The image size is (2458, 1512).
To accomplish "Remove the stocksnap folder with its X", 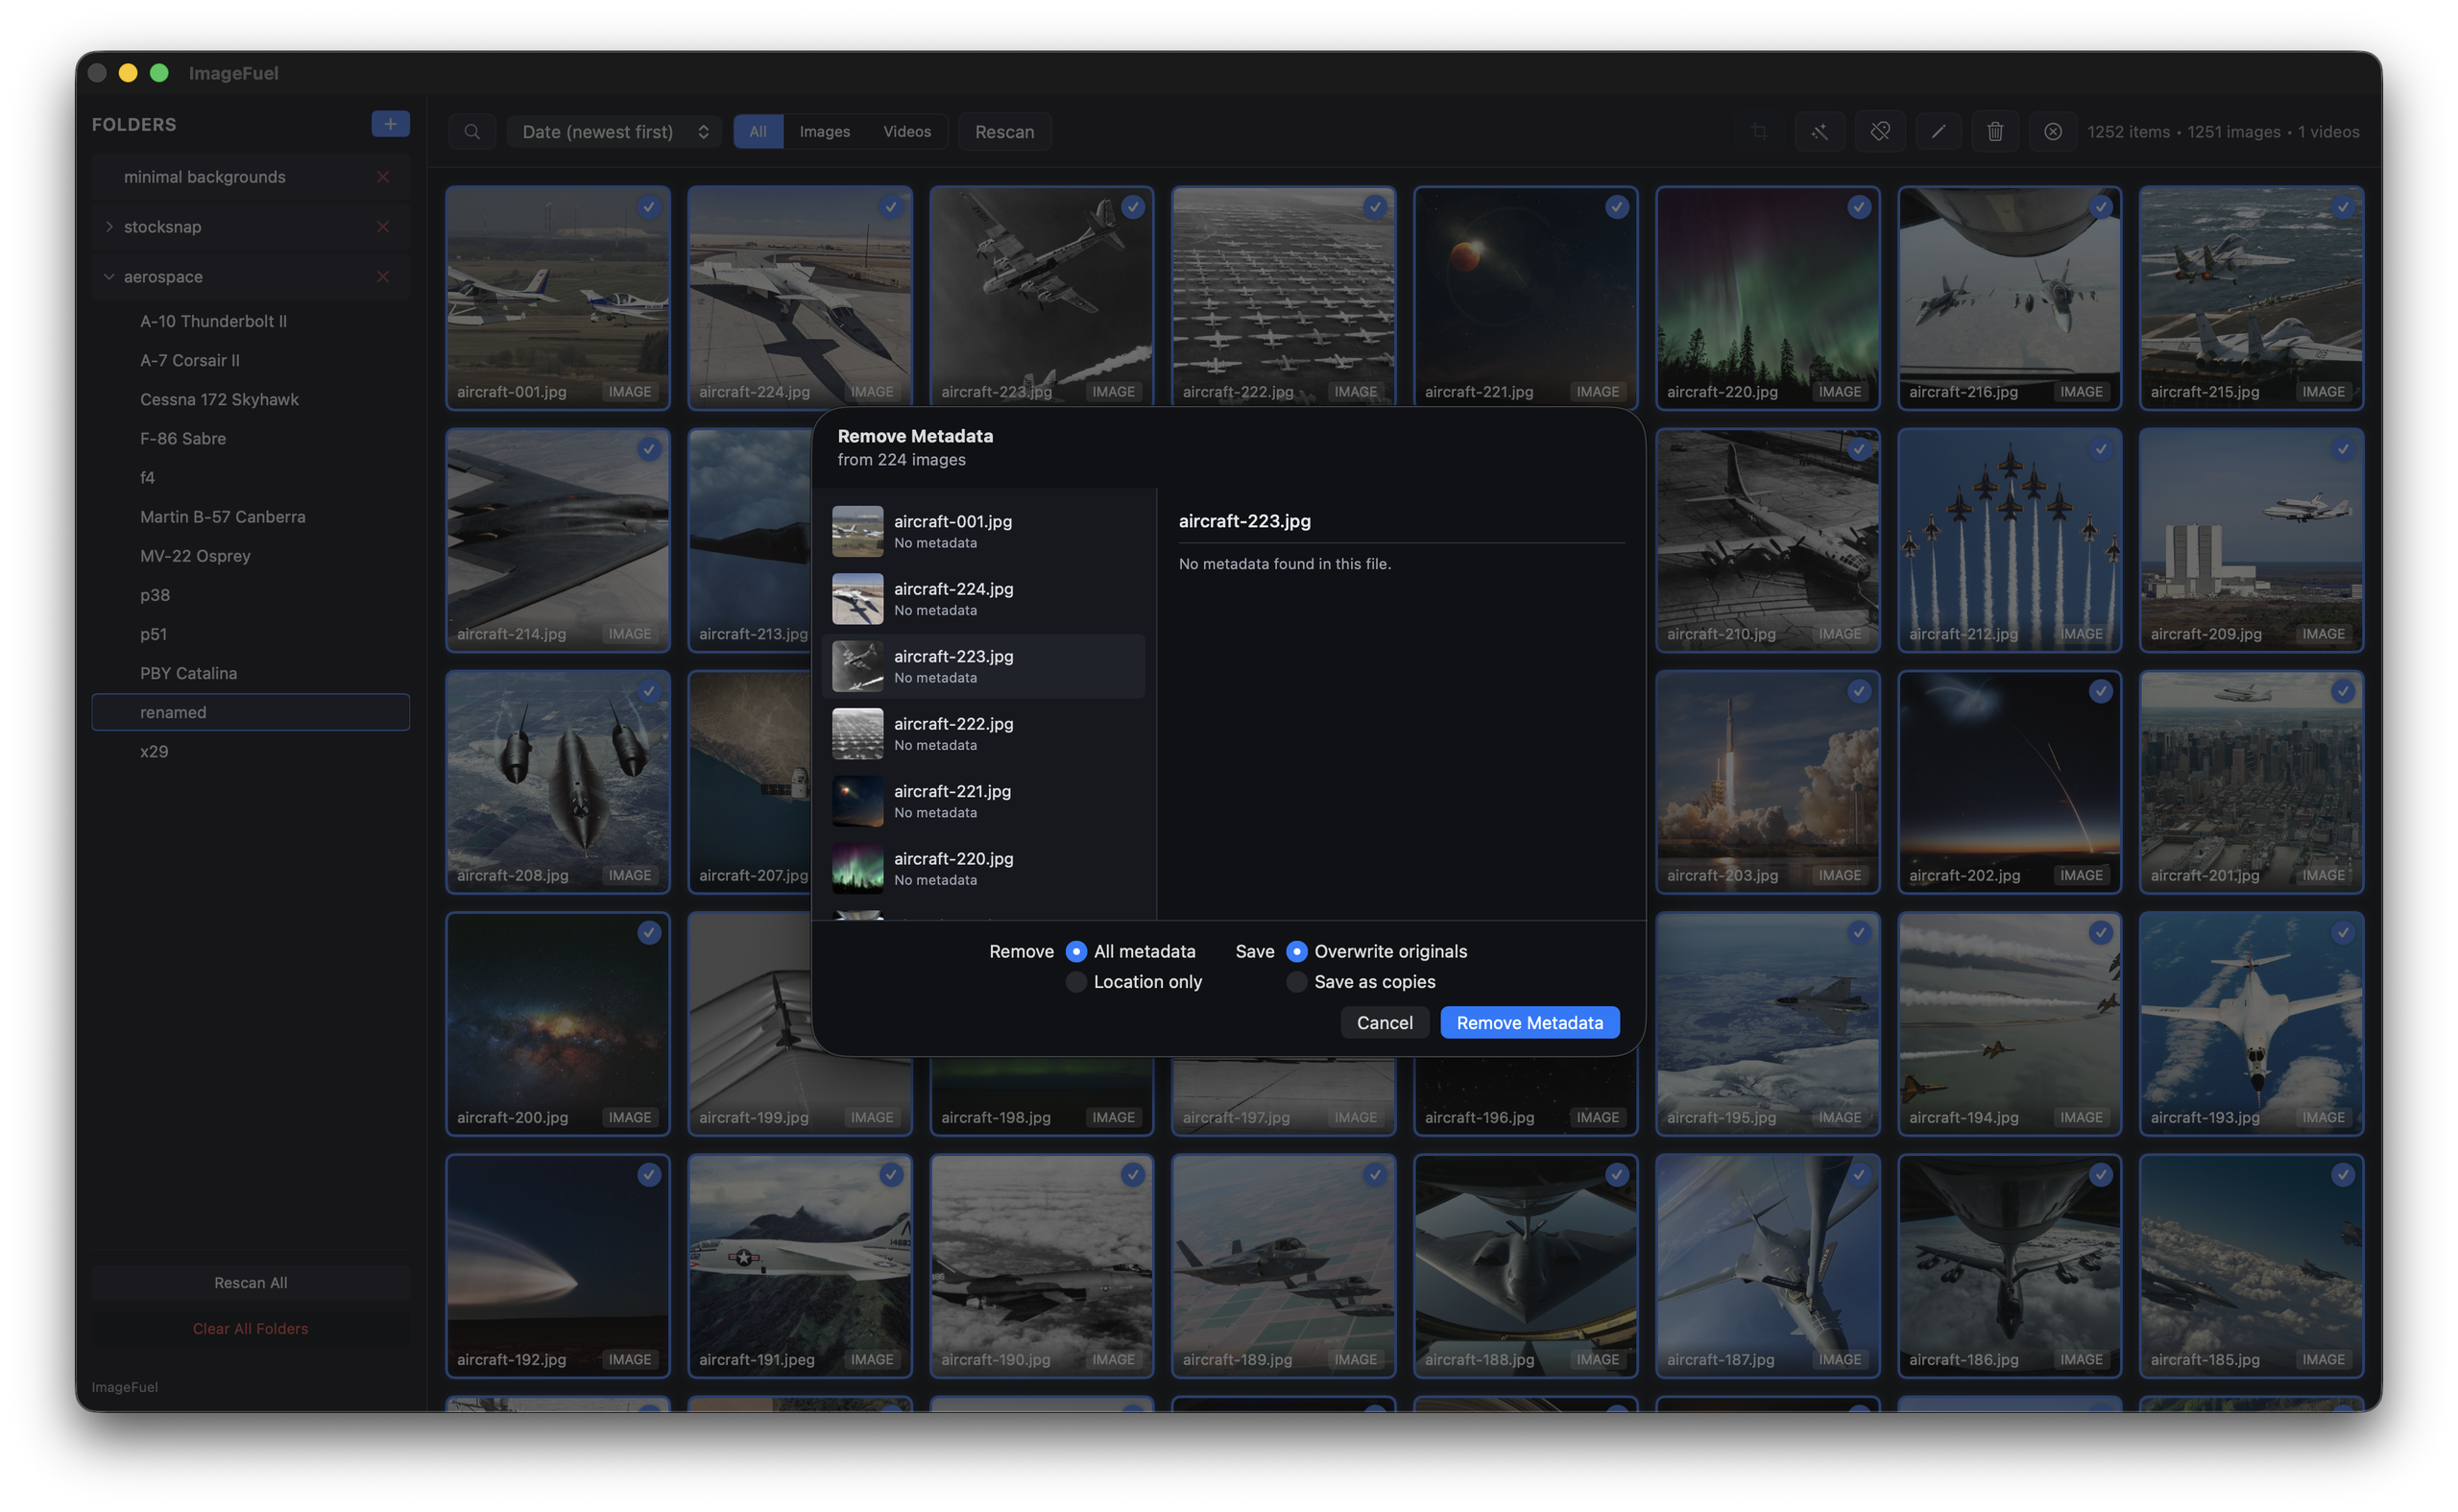I will tap(383, 227).
